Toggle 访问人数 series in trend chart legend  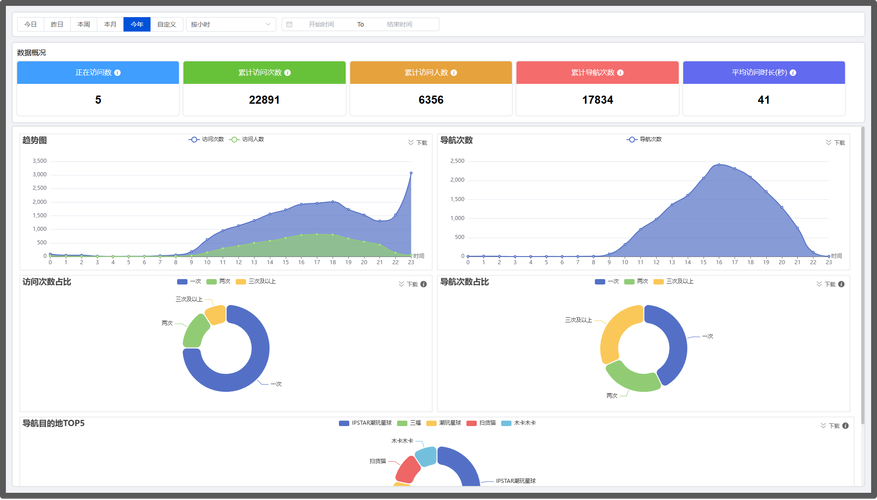tap(246, 139)
